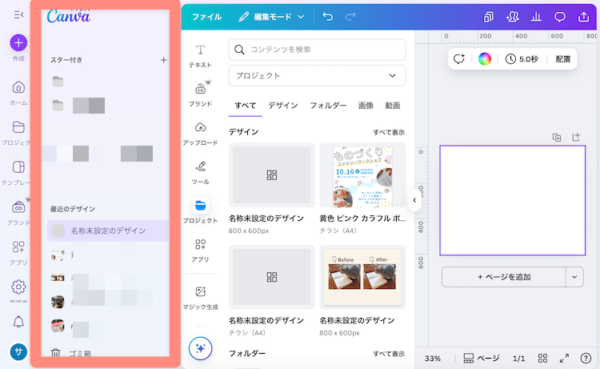The image size is (600, 369).
Task: Open the comments speech bubble icon
Action: click(x=560, y=16)
